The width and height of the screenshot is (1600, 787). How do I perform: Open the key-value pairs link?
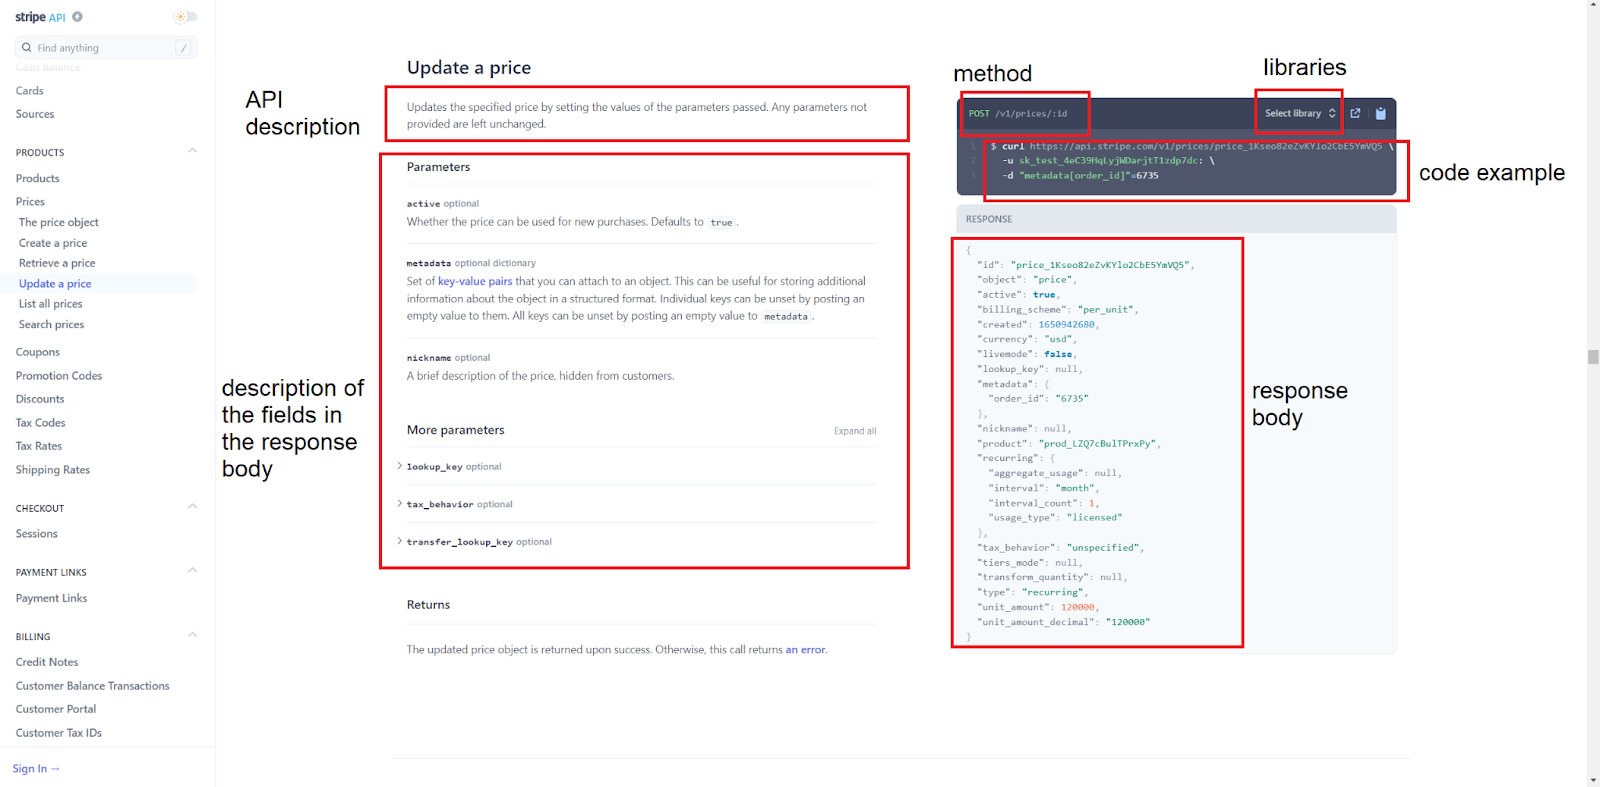[x=475, y=281]
